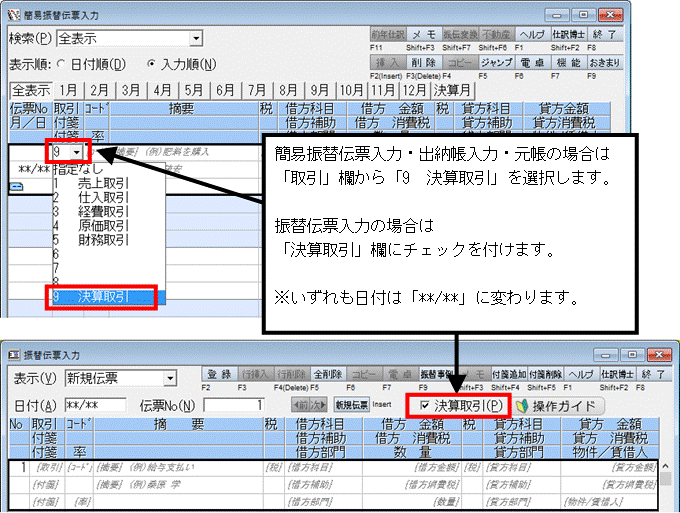Click the [借方科目] cell in row 1

[324, 467]
